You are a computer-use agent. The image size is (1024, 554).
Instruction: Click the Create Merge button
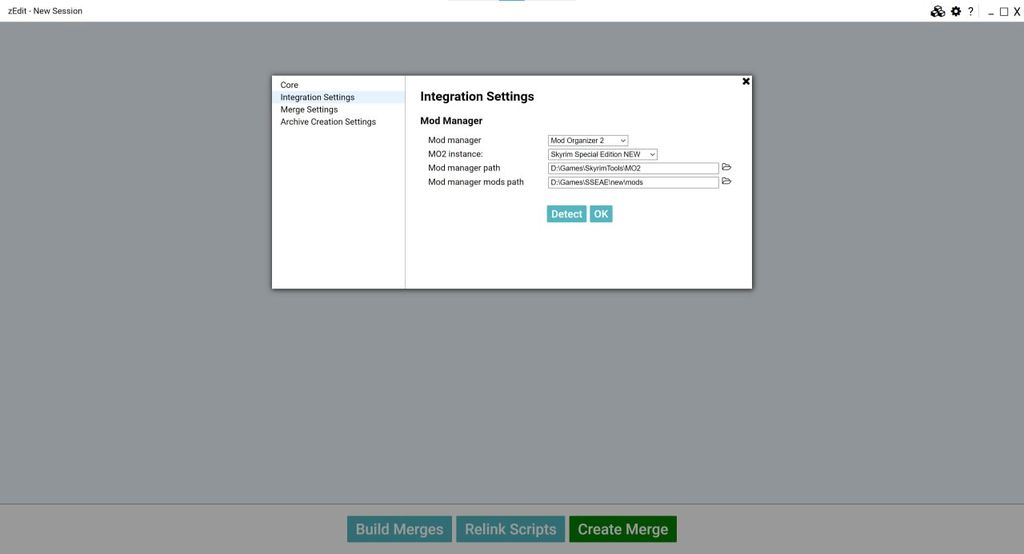coord(622,529)
